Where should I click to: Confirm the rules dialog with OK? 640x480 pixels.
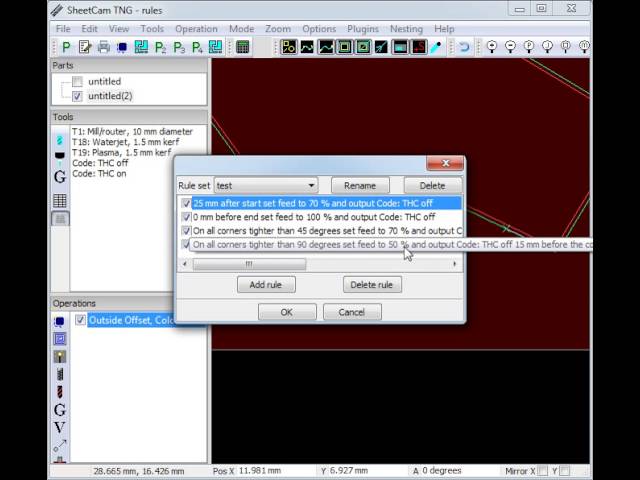point(287,312)
